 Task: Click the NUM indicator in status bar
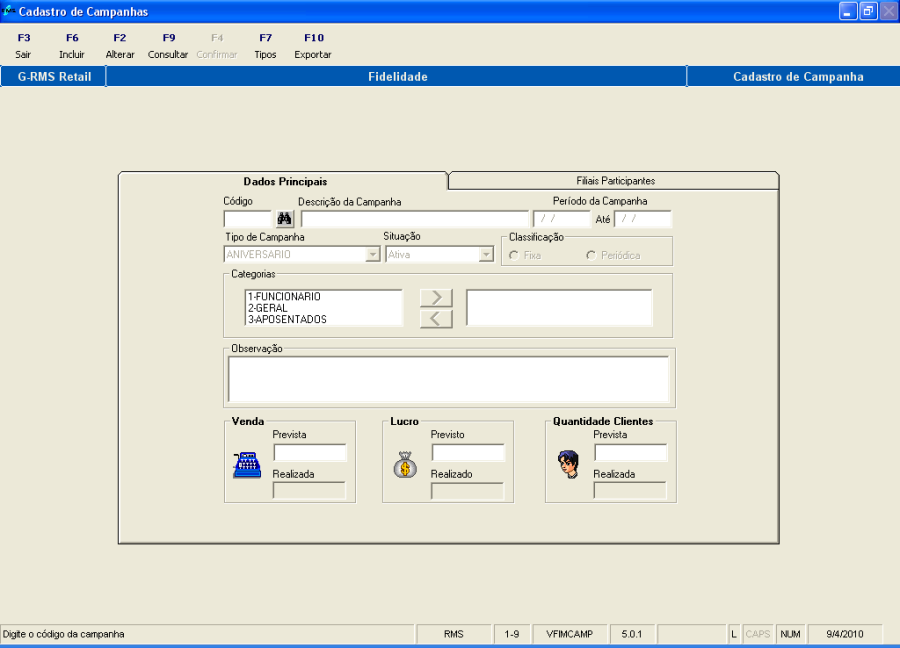[x=790, y=634]
